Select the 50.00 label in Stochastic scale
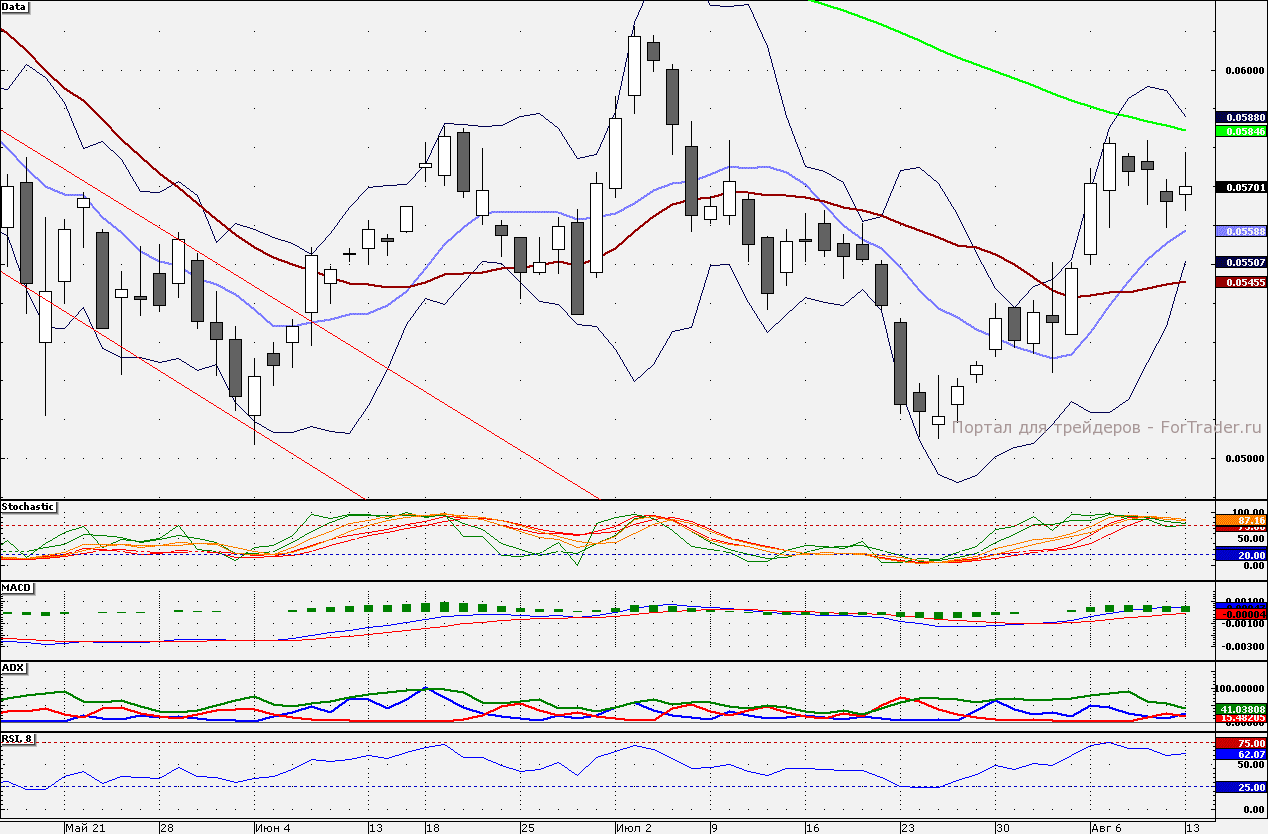This screenshot has width=1268, height=834. pyautogui.click(x=1251, y=540)
